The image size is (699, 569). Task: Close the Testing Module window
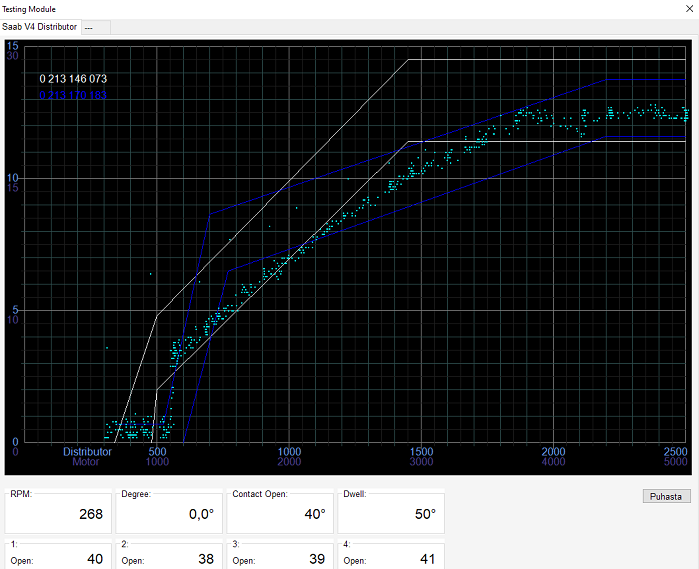[689, 8]
